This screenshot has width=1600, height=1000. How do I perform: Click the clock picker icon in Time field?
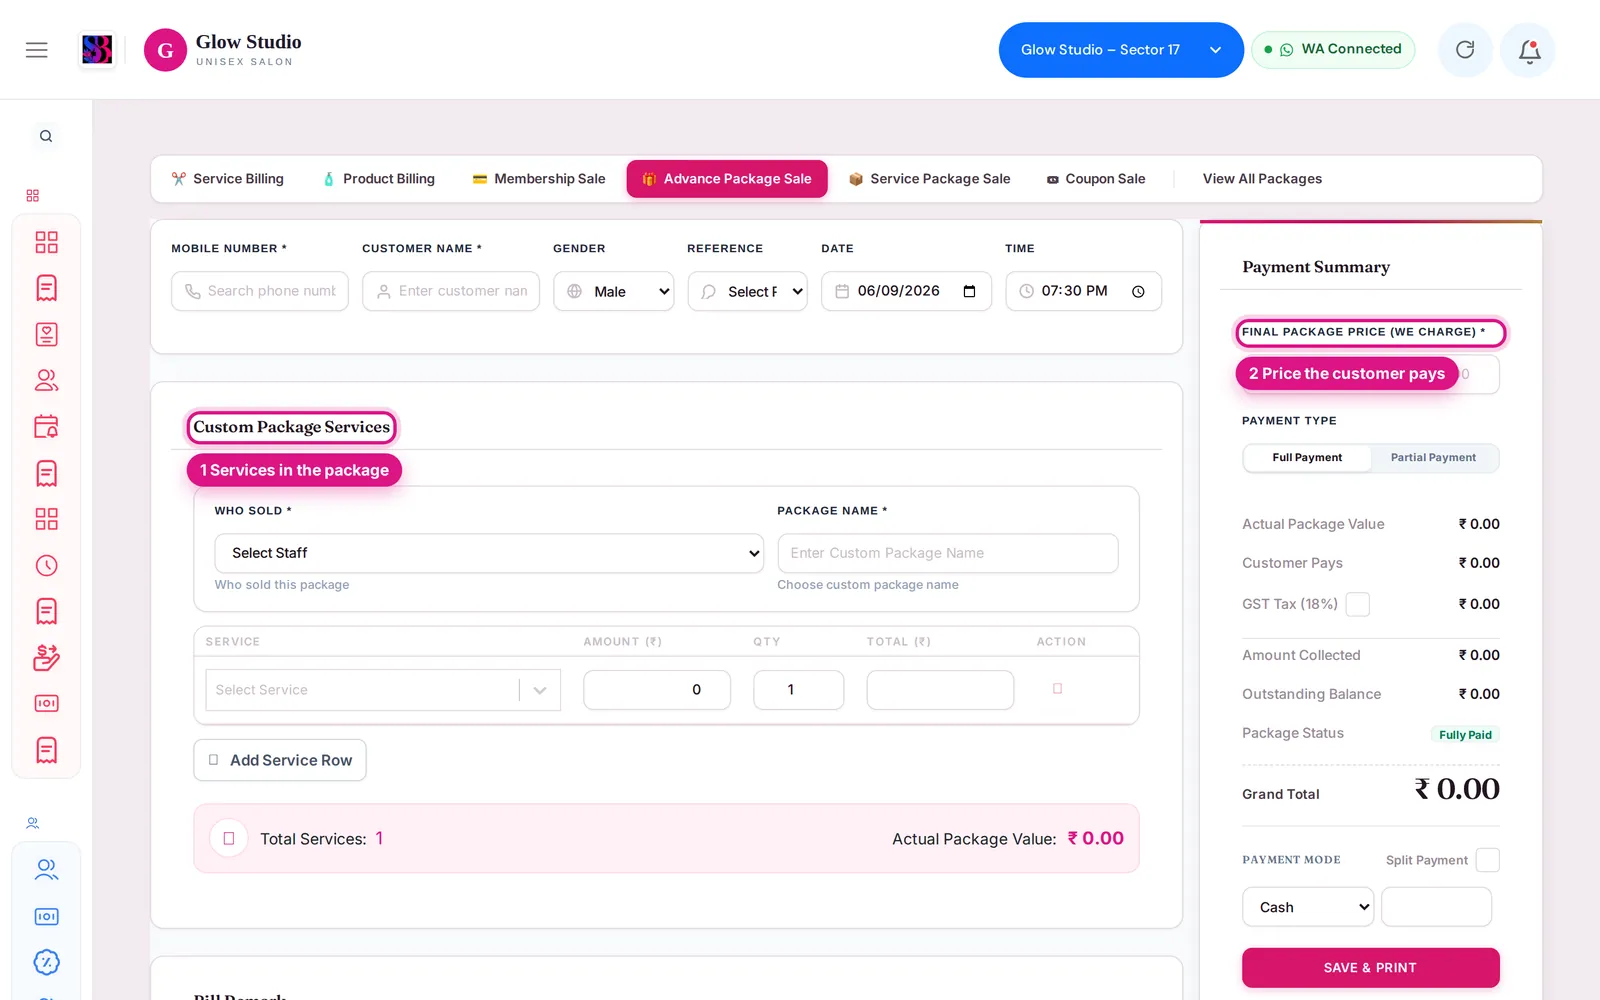[x=1138, y=291]
